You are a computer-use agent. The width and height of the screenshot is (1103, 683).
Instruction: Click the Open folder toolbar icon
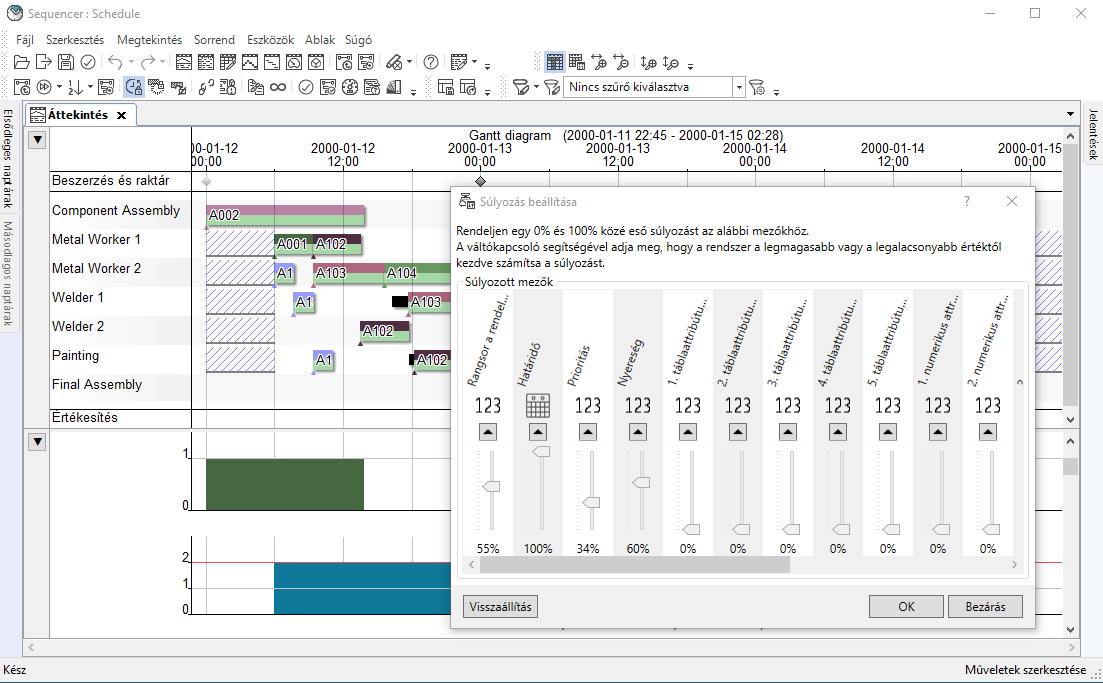point(23,62)
